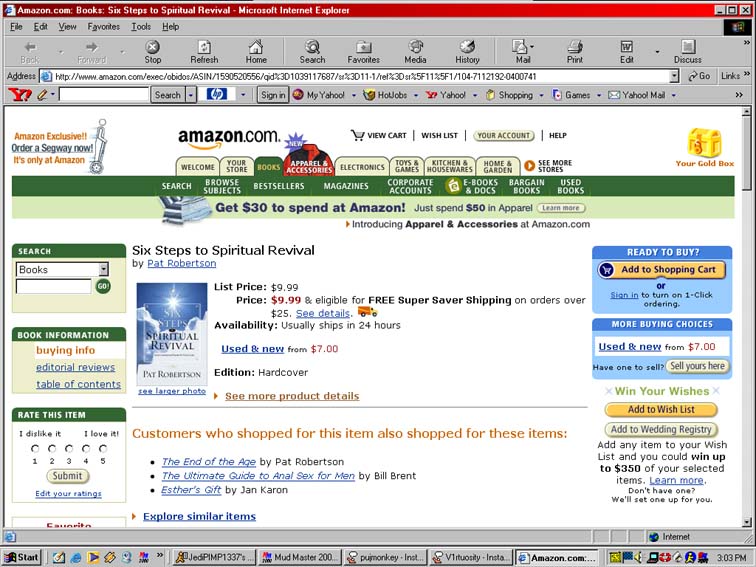
Task: Open the Favorites menu
Action: coord(103,26)
